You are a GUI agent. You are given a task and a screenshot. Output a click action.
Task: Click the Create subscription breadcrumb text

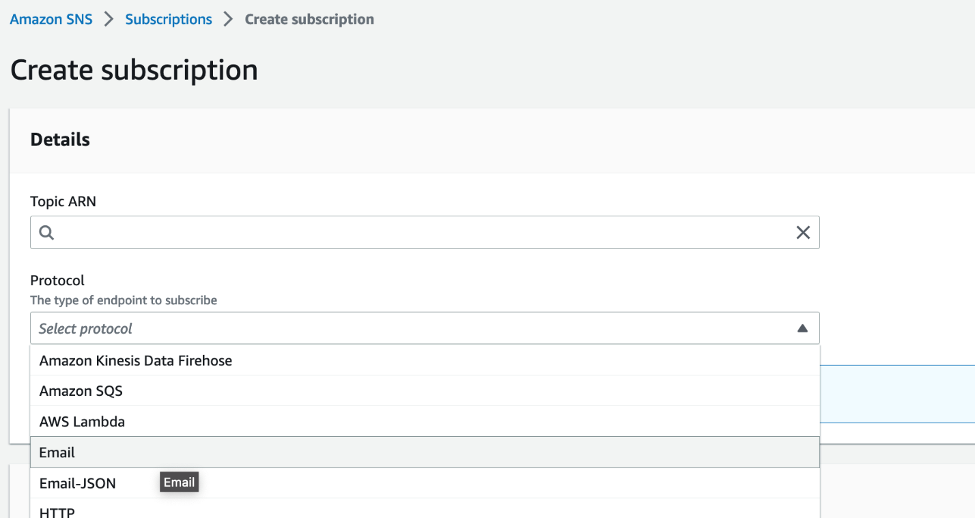click(309, 19)
